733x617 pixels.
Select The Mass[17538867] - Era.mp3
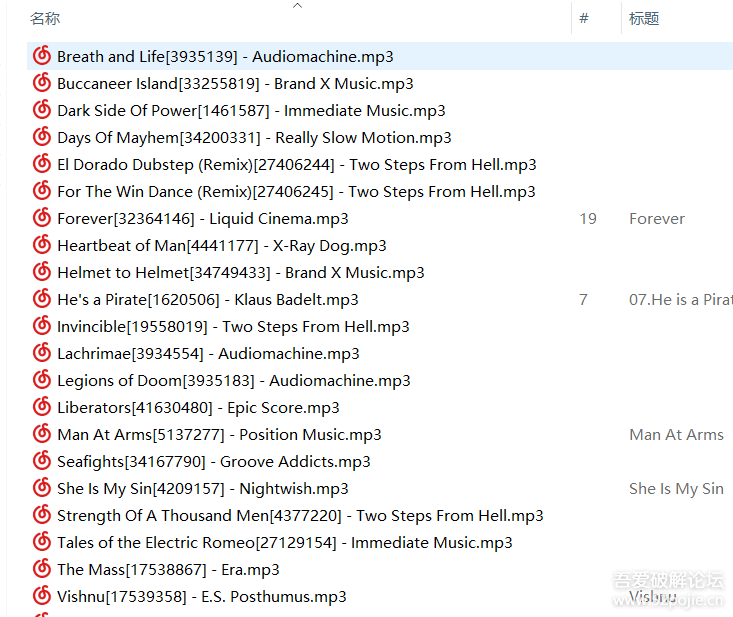pos(168,570)
